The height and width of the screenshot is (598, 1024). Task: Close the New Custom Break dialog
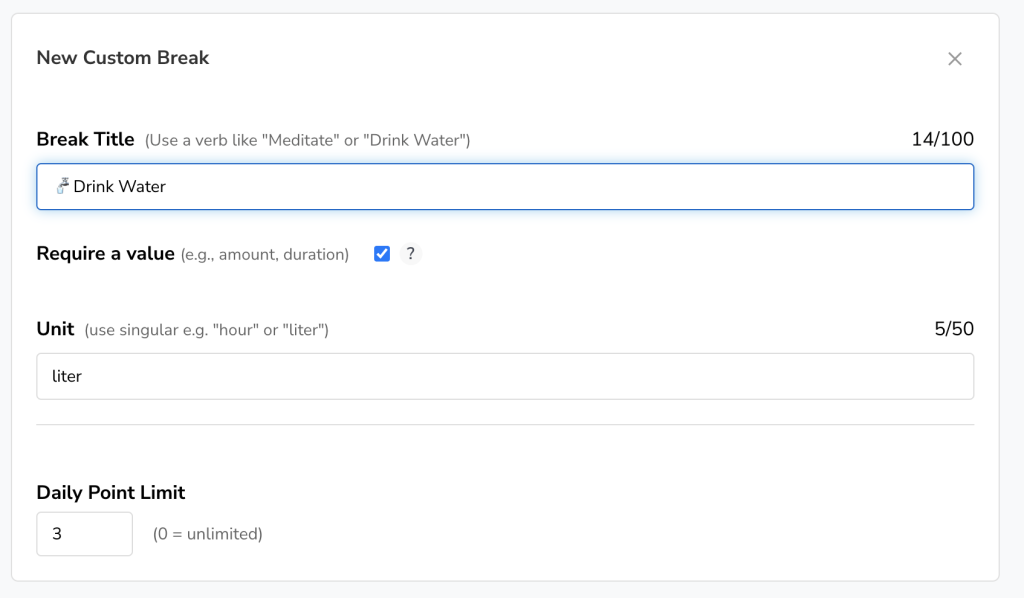click(x=954, y=59)
